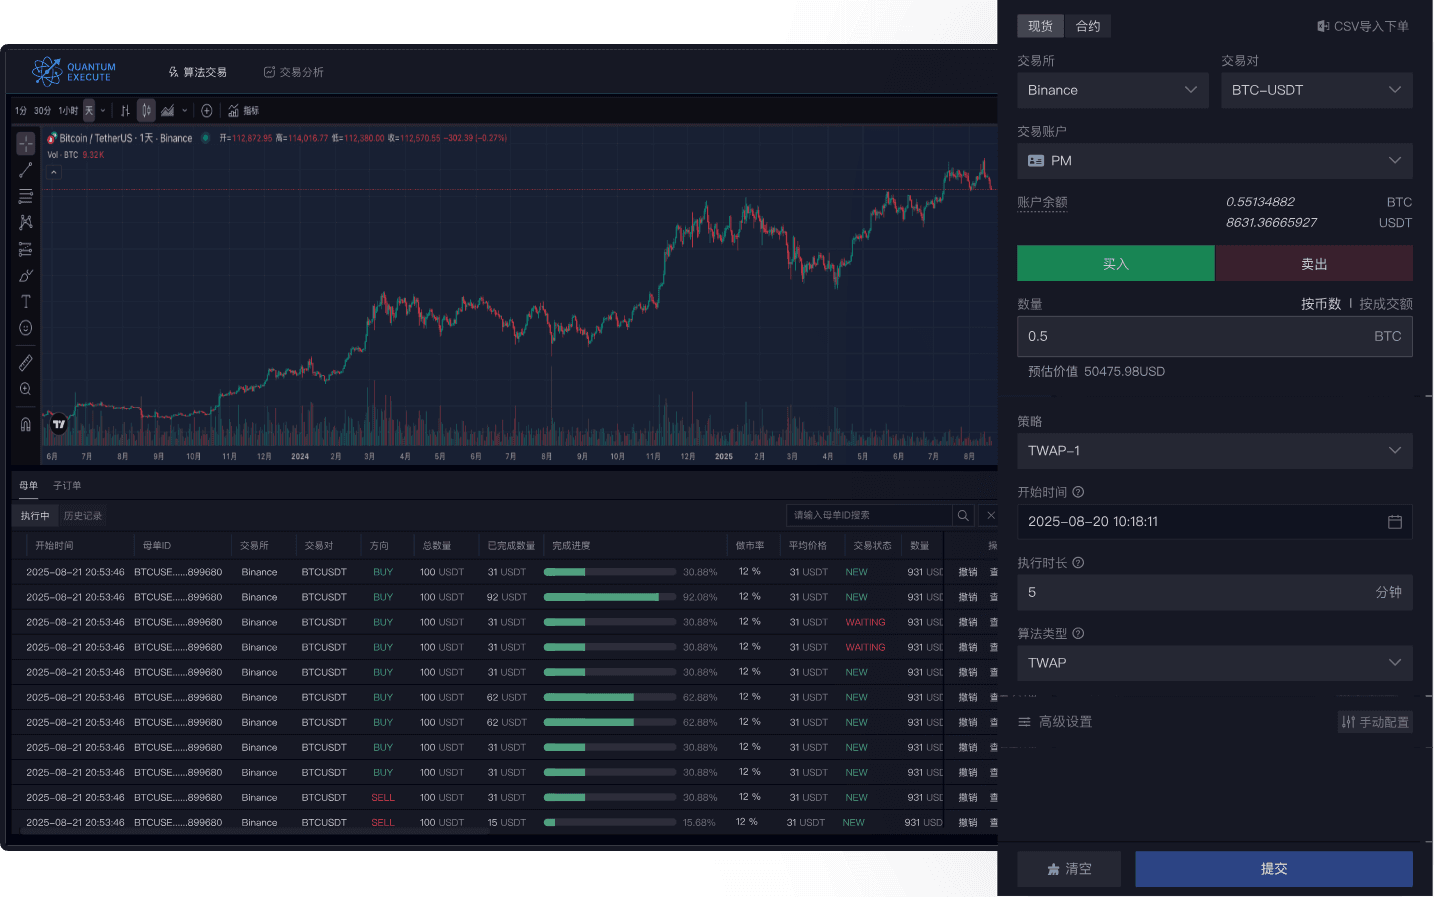This screenshot has width=1434, height=897.
Task: Click the candlestick chart type icon
Action: click(x=146, y=111)
